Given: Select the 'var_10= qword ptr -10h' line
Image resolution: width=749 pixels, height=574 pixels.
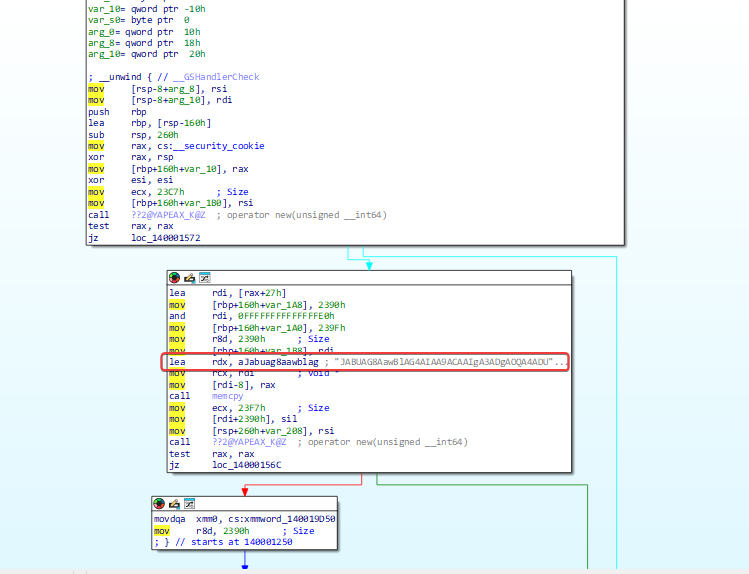Looking at the screenshot, I should 147,9.
